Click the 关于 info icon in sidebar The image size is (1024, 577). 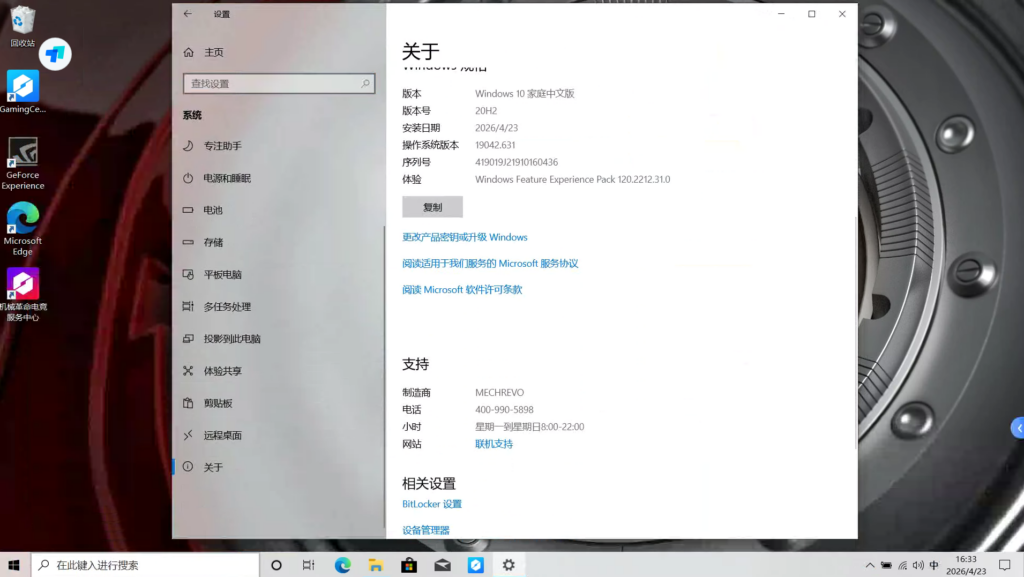click(x=188, y=467)
